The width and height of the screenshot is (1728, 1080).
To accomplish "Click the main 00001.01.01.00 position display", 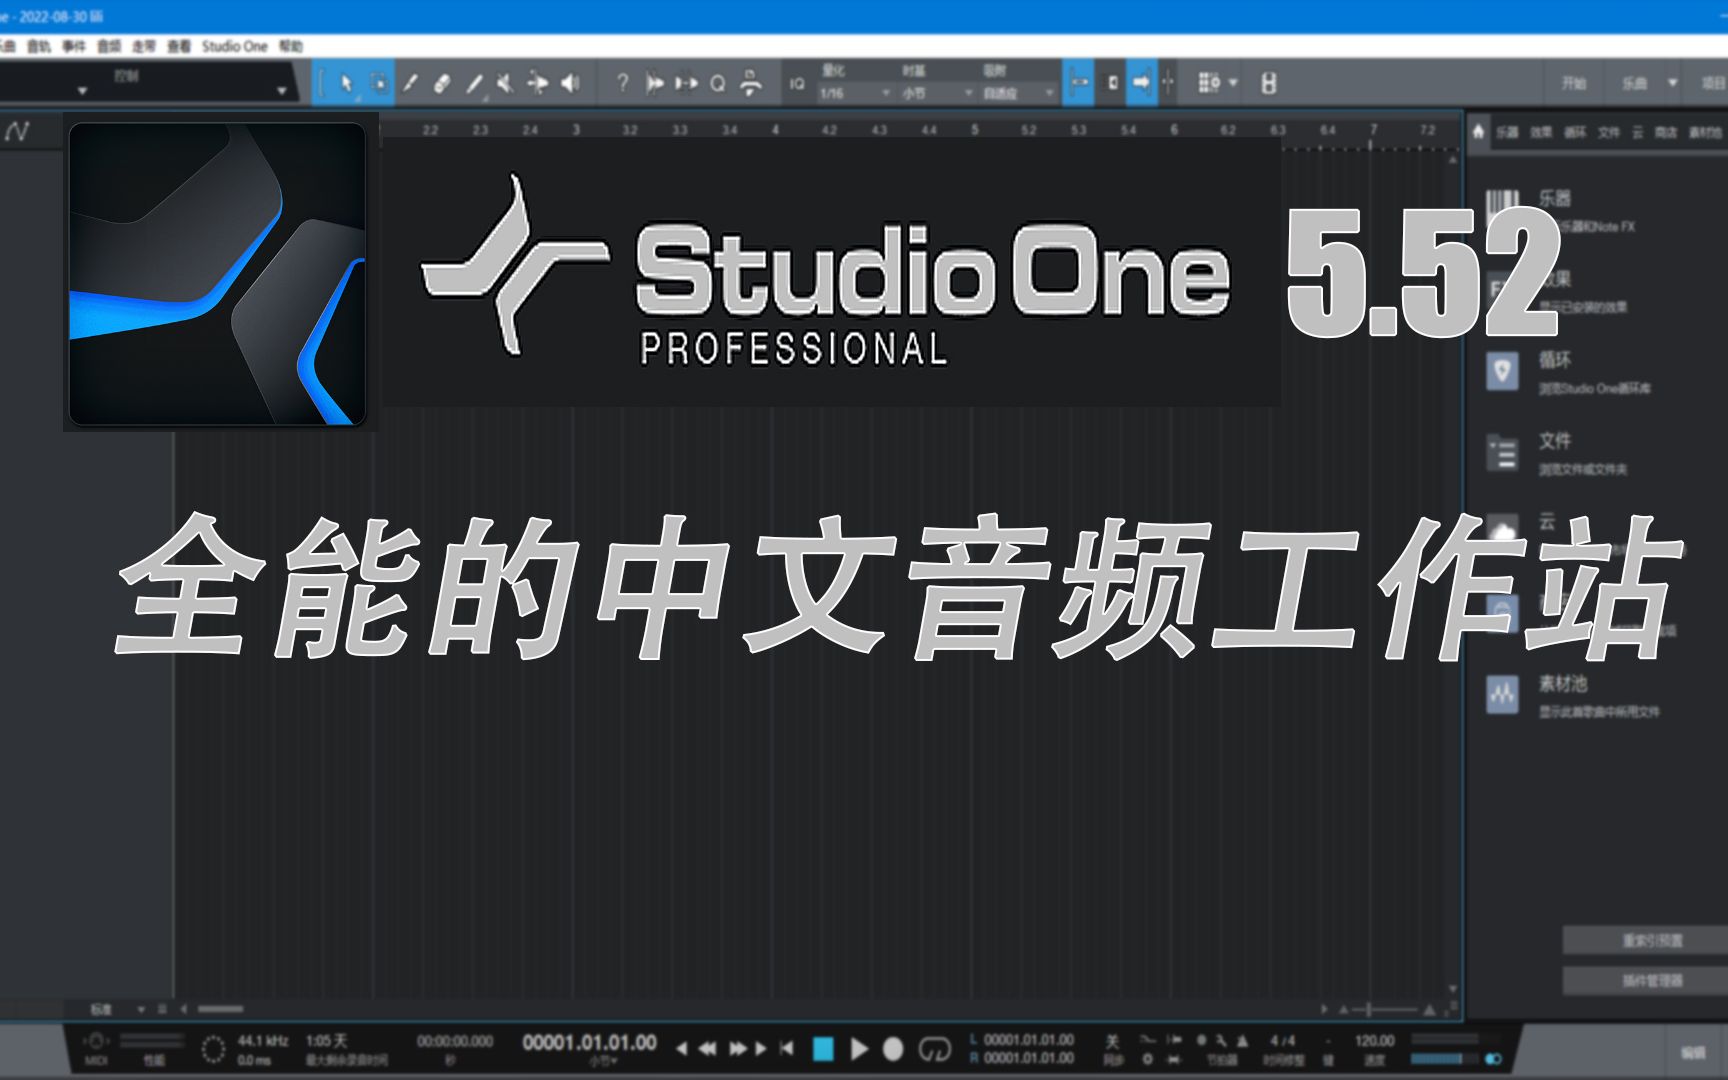I will [589, 1042].
